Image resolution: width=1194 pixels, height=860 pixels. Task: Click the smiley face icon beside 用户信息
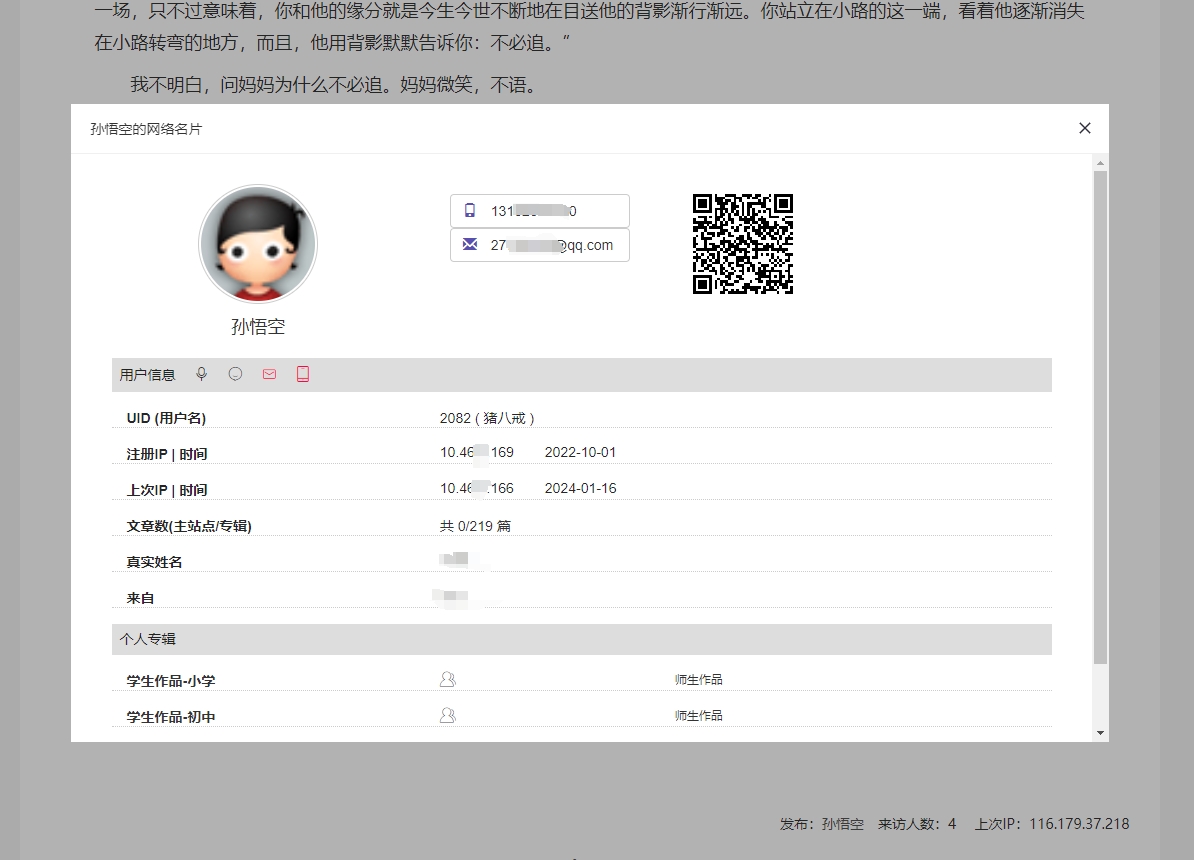click(x=235, y=374)
